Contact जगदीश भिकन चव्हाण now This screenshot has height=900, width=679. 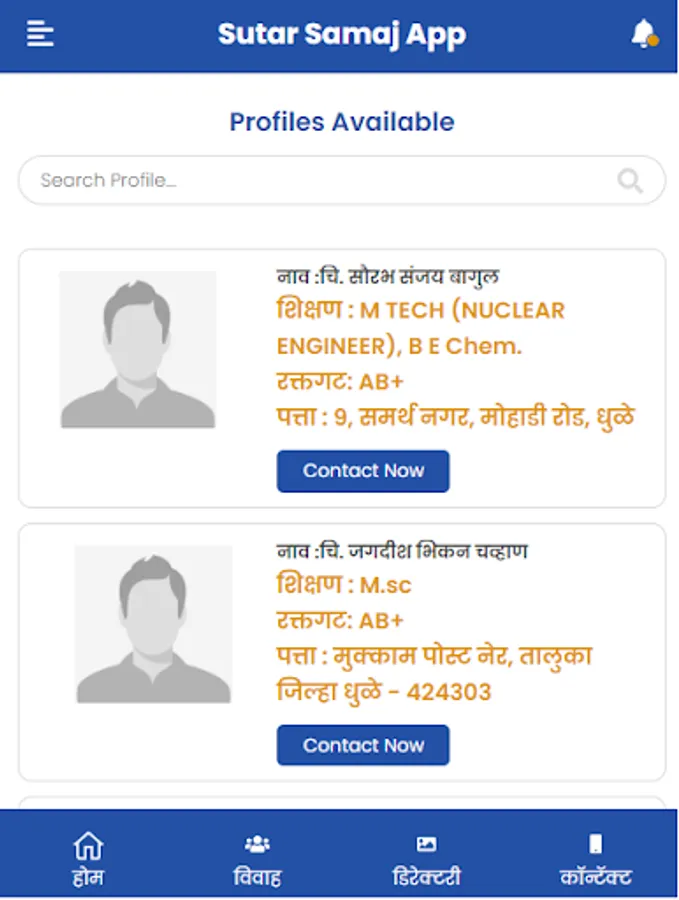(x=363, y=745)
